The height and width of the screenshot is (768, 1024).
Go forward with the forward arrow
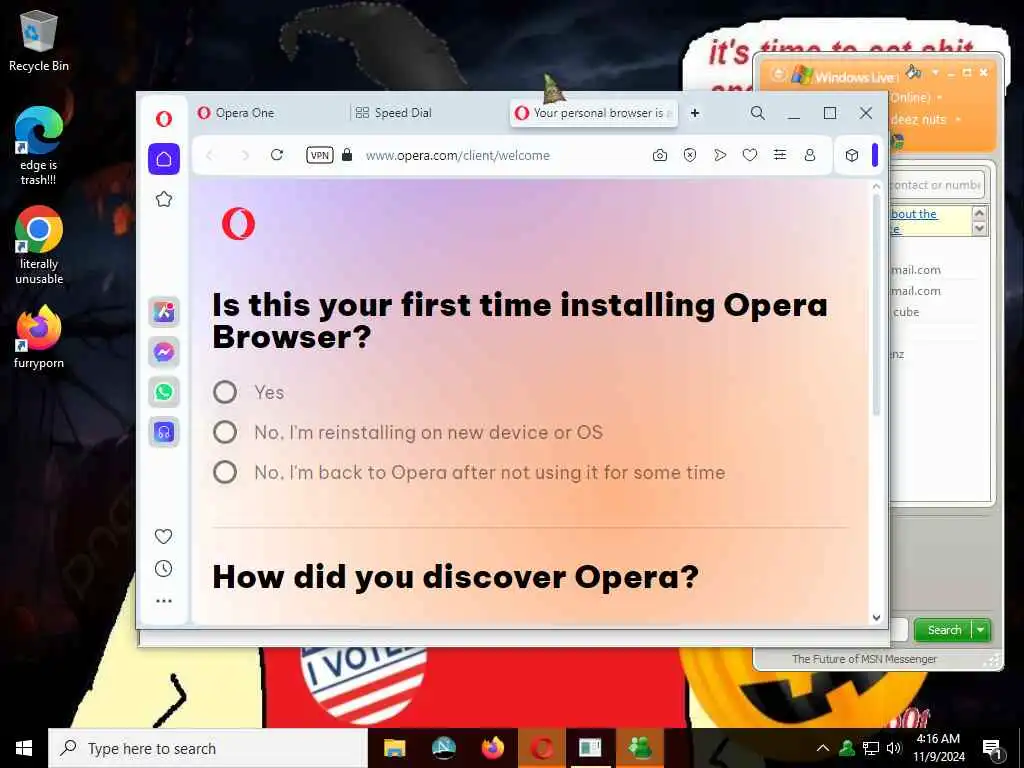pyautogui.click(x=245, y=155)
